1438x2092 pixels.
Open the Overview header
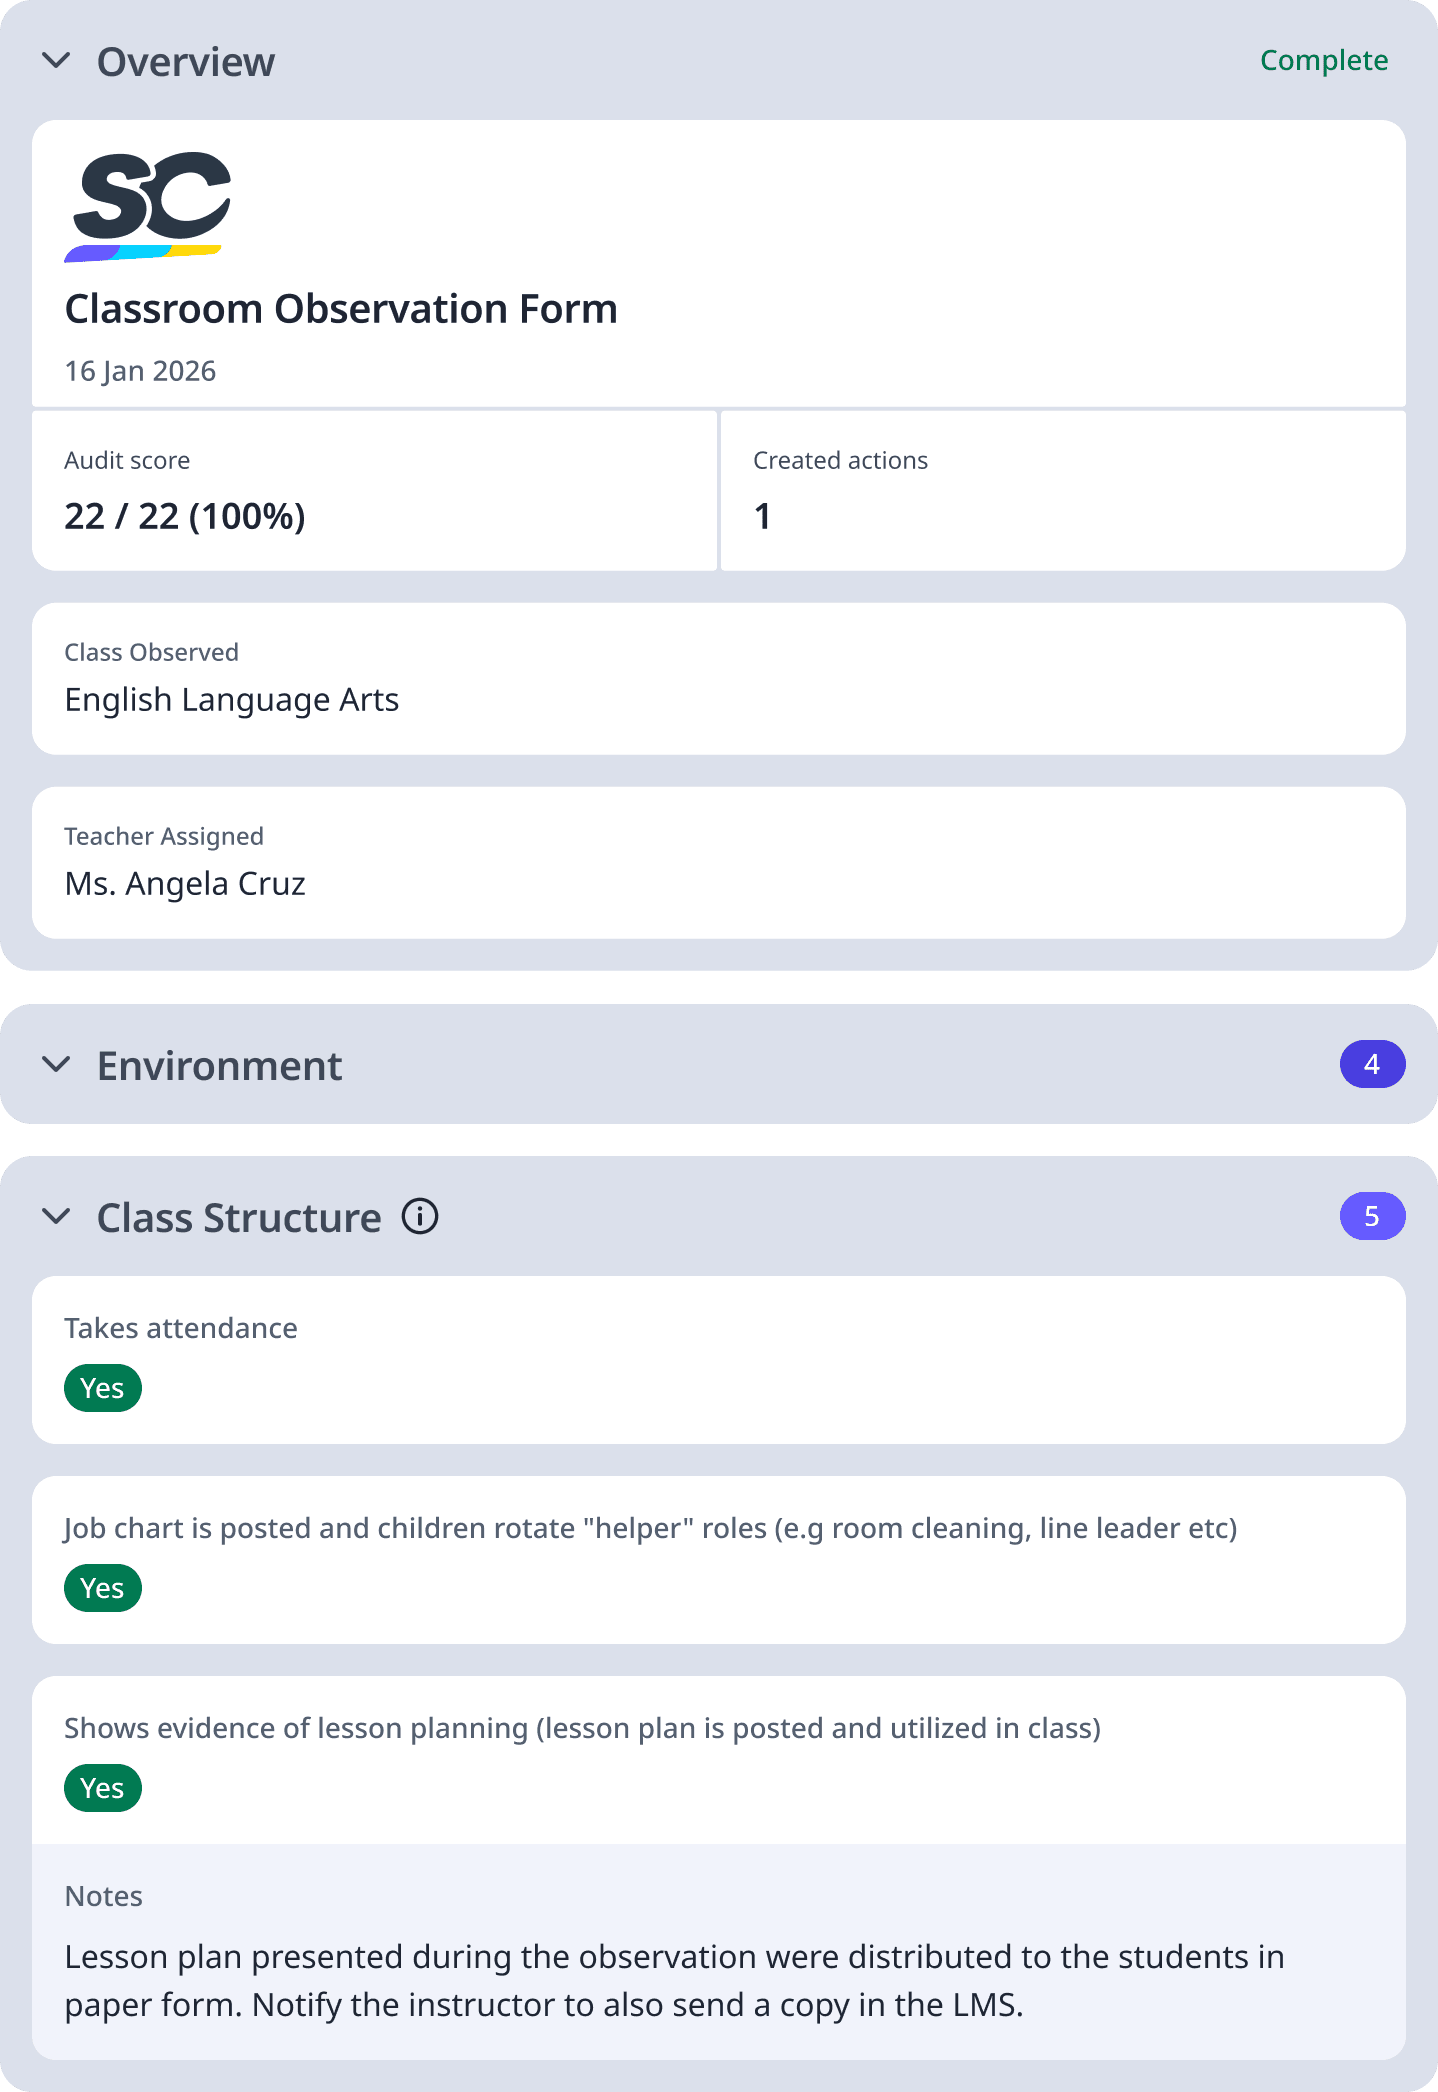point(186,60)
